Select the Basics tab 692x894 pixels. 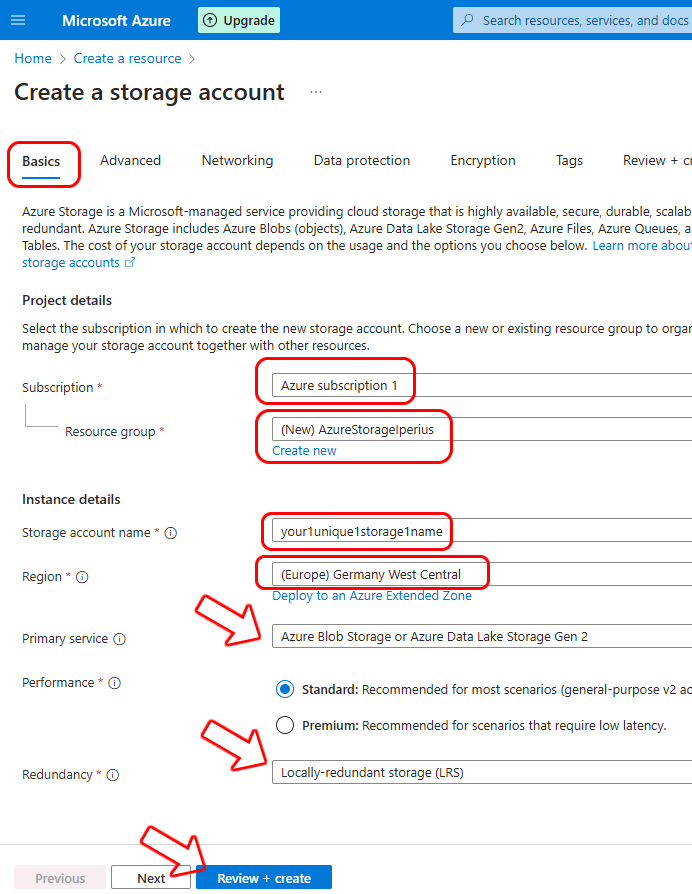(x=41, y=162)
